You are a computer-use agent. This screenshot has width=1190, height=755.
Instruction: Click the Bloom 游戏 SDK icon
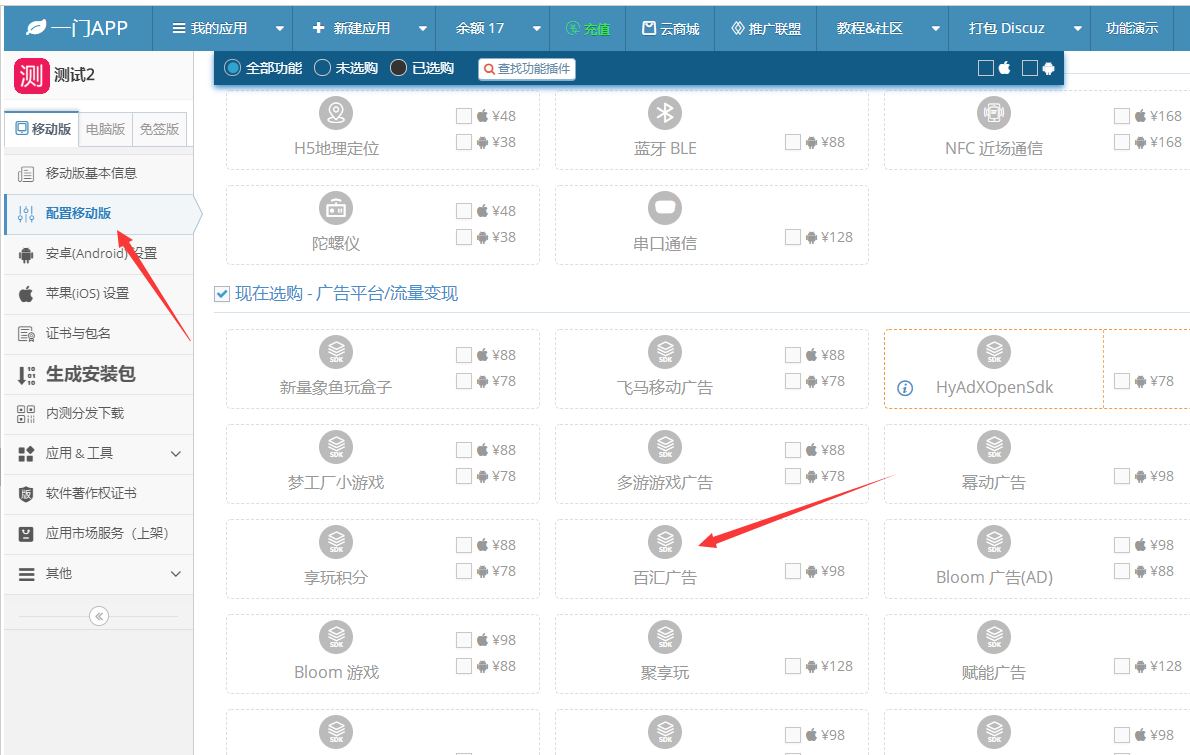[x=335, y=637]
